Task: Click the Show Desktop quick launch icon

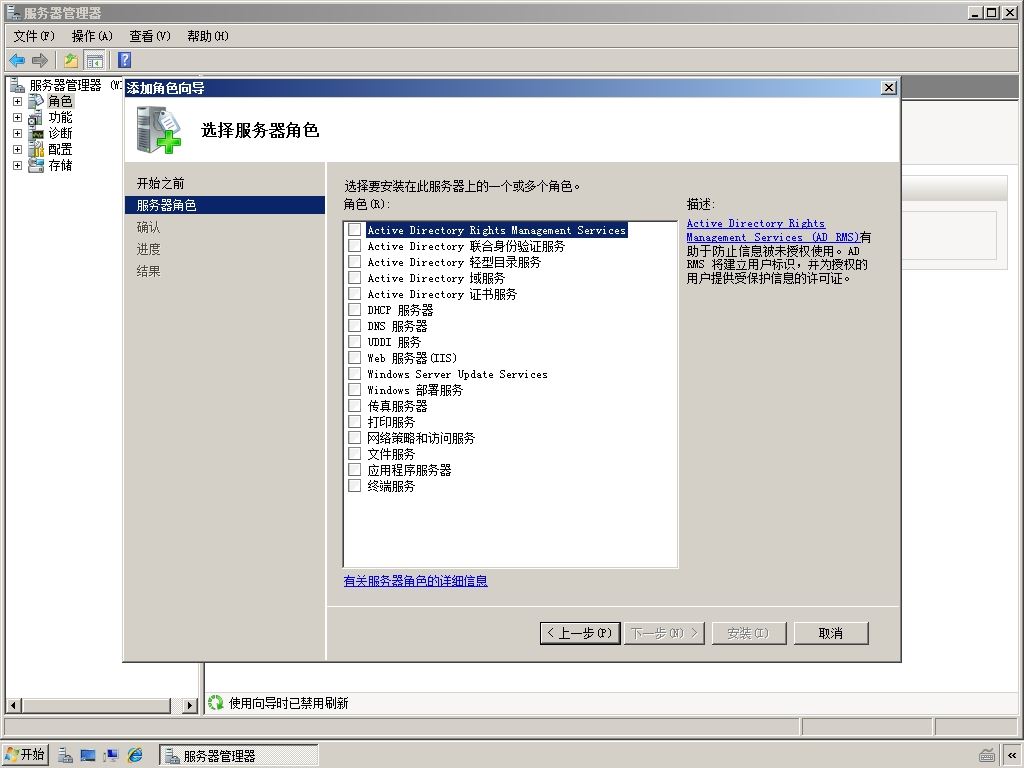Action: click(x=88, y=756)
